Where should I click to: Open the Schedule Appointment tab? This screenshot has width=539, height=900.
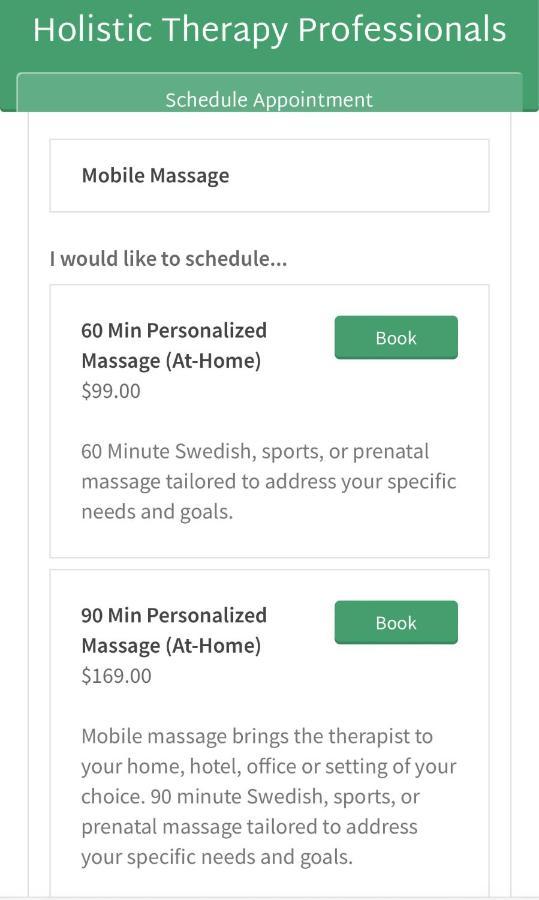269,99
